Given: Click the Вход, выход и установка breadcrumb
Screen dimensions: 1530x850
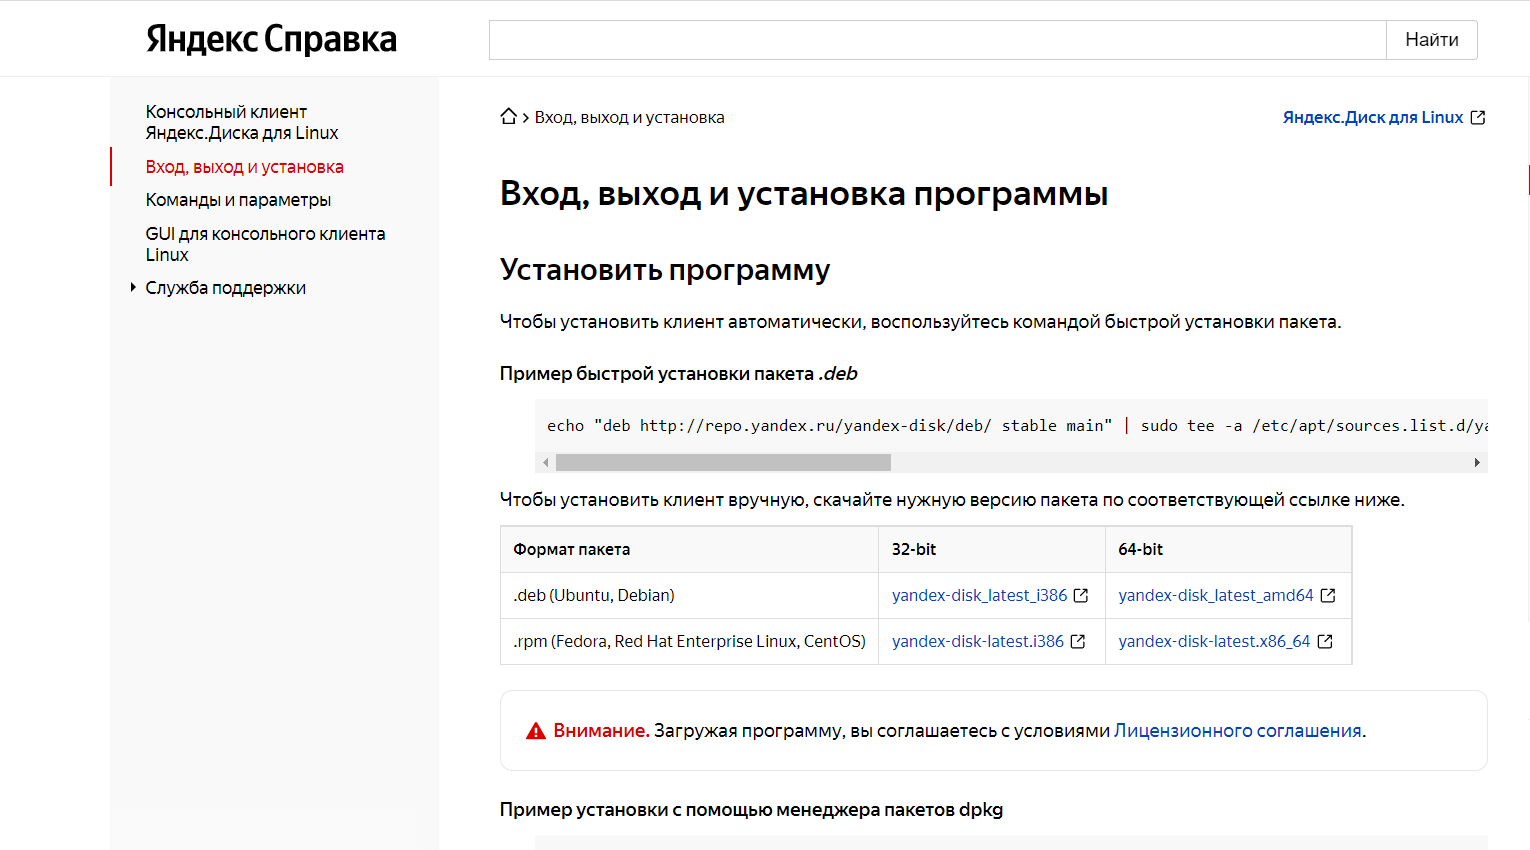Looking at the screenshot, I should tap(629, 118).
